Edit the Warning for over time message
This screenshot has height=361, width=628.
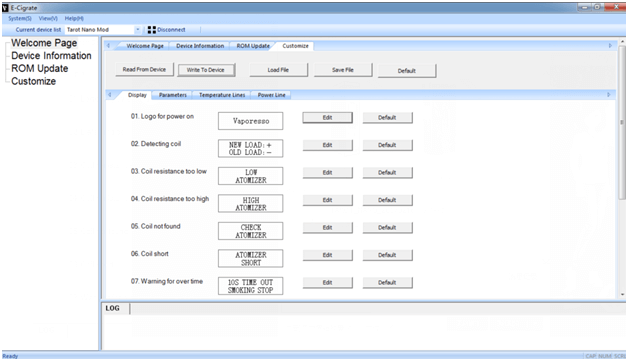328,282
